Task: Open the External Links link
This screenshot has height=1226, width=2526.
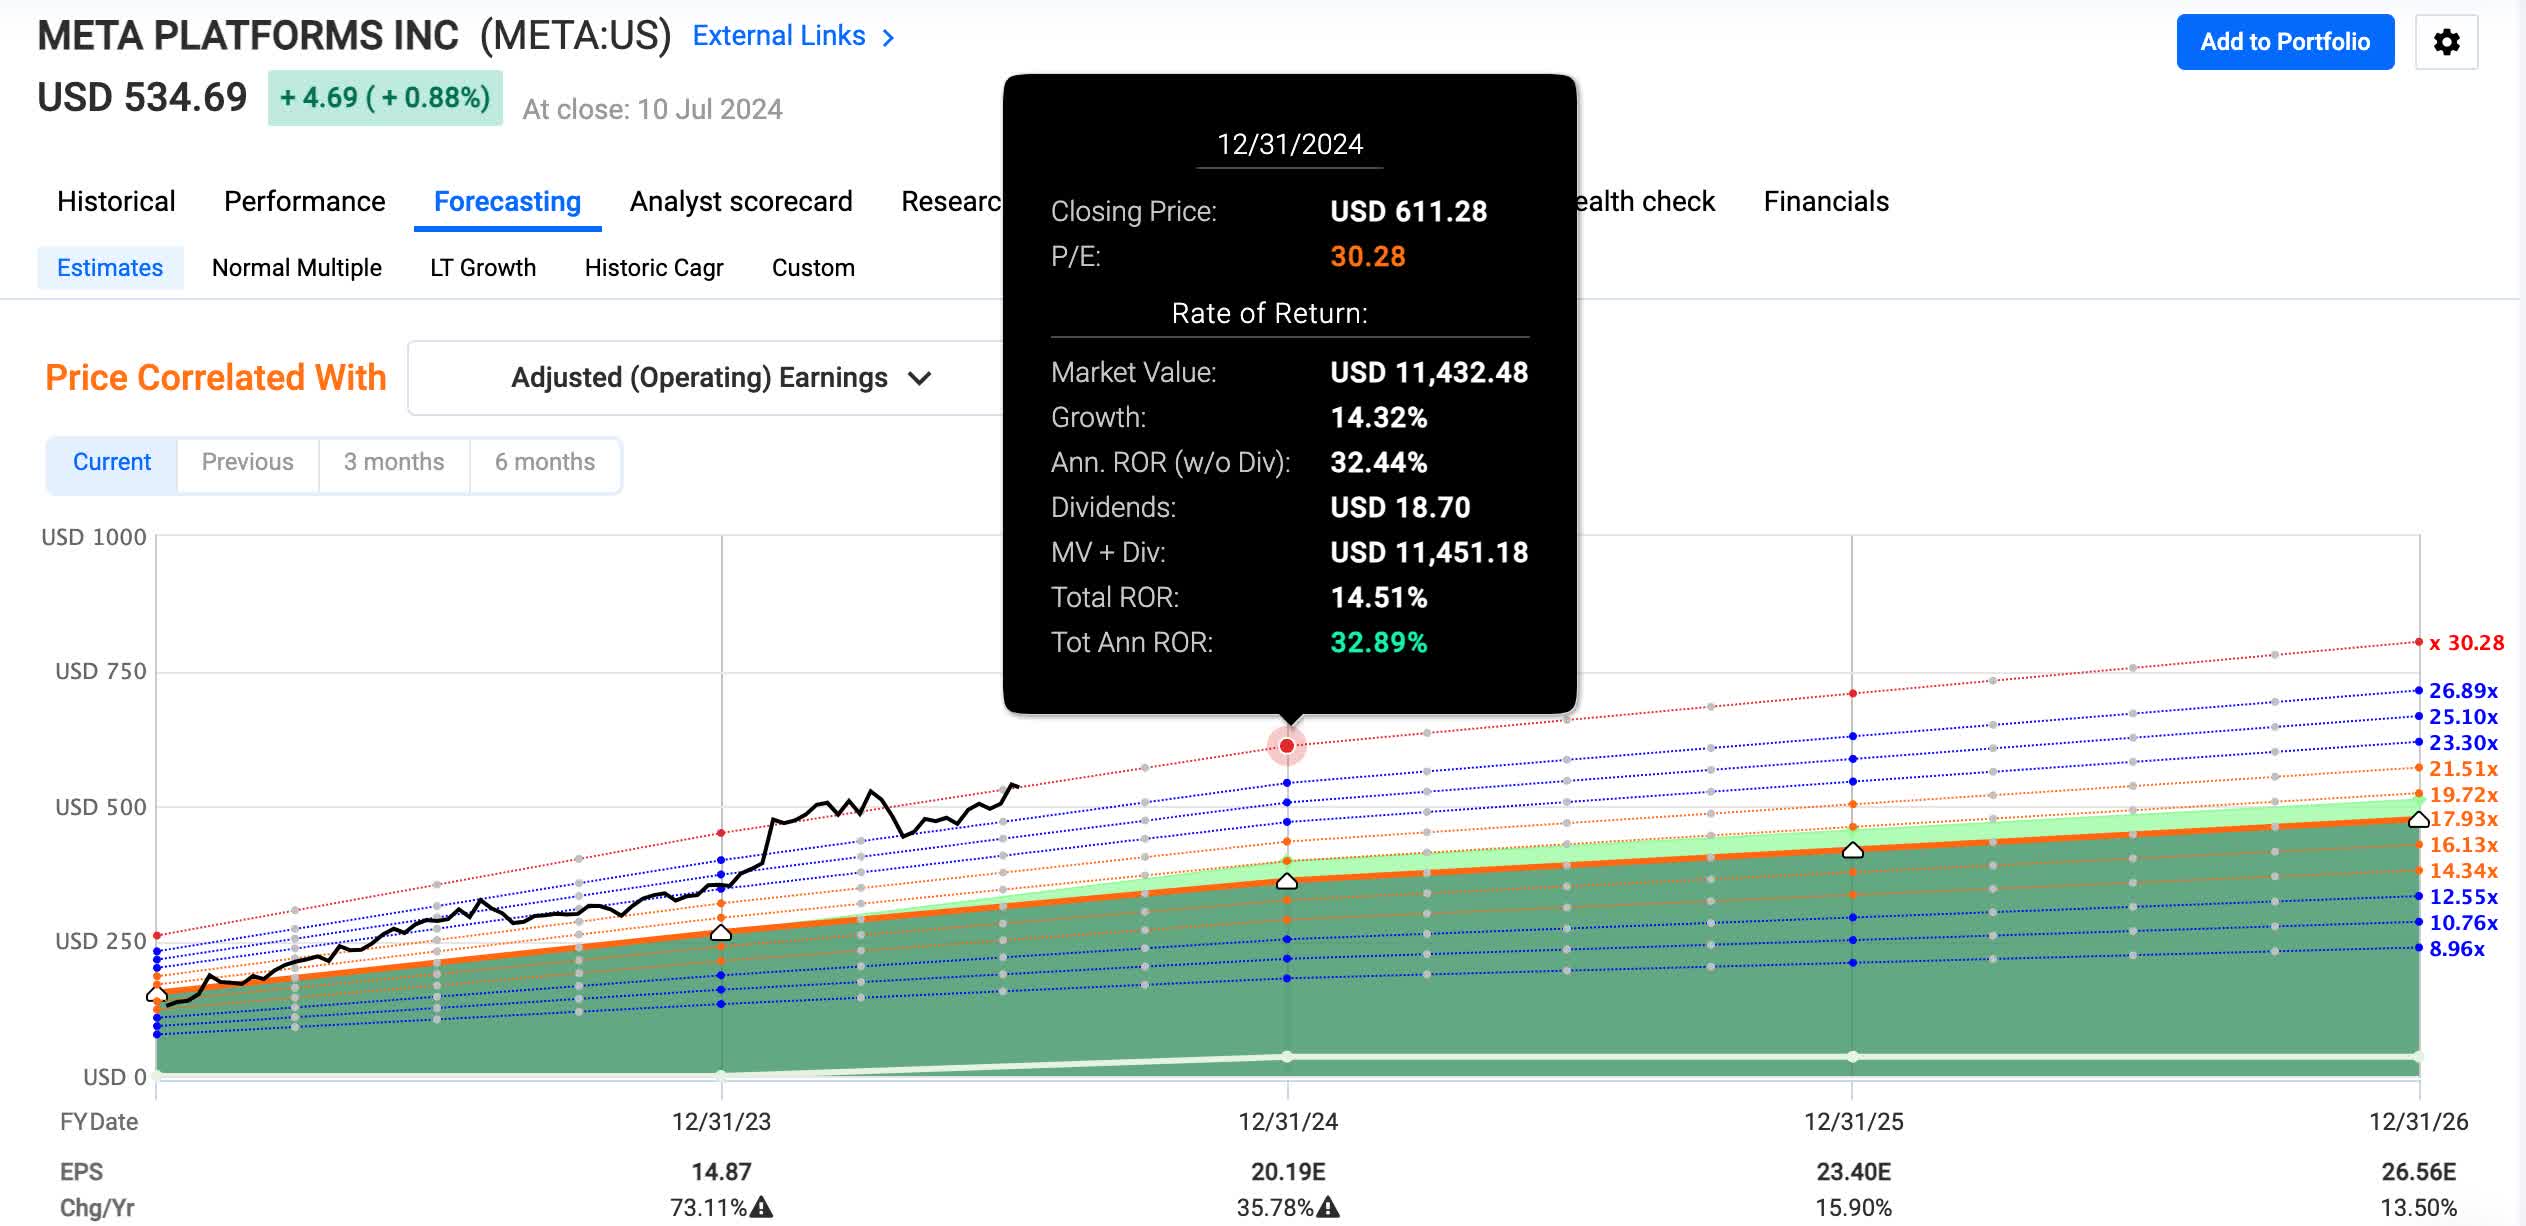Action: 779,36
